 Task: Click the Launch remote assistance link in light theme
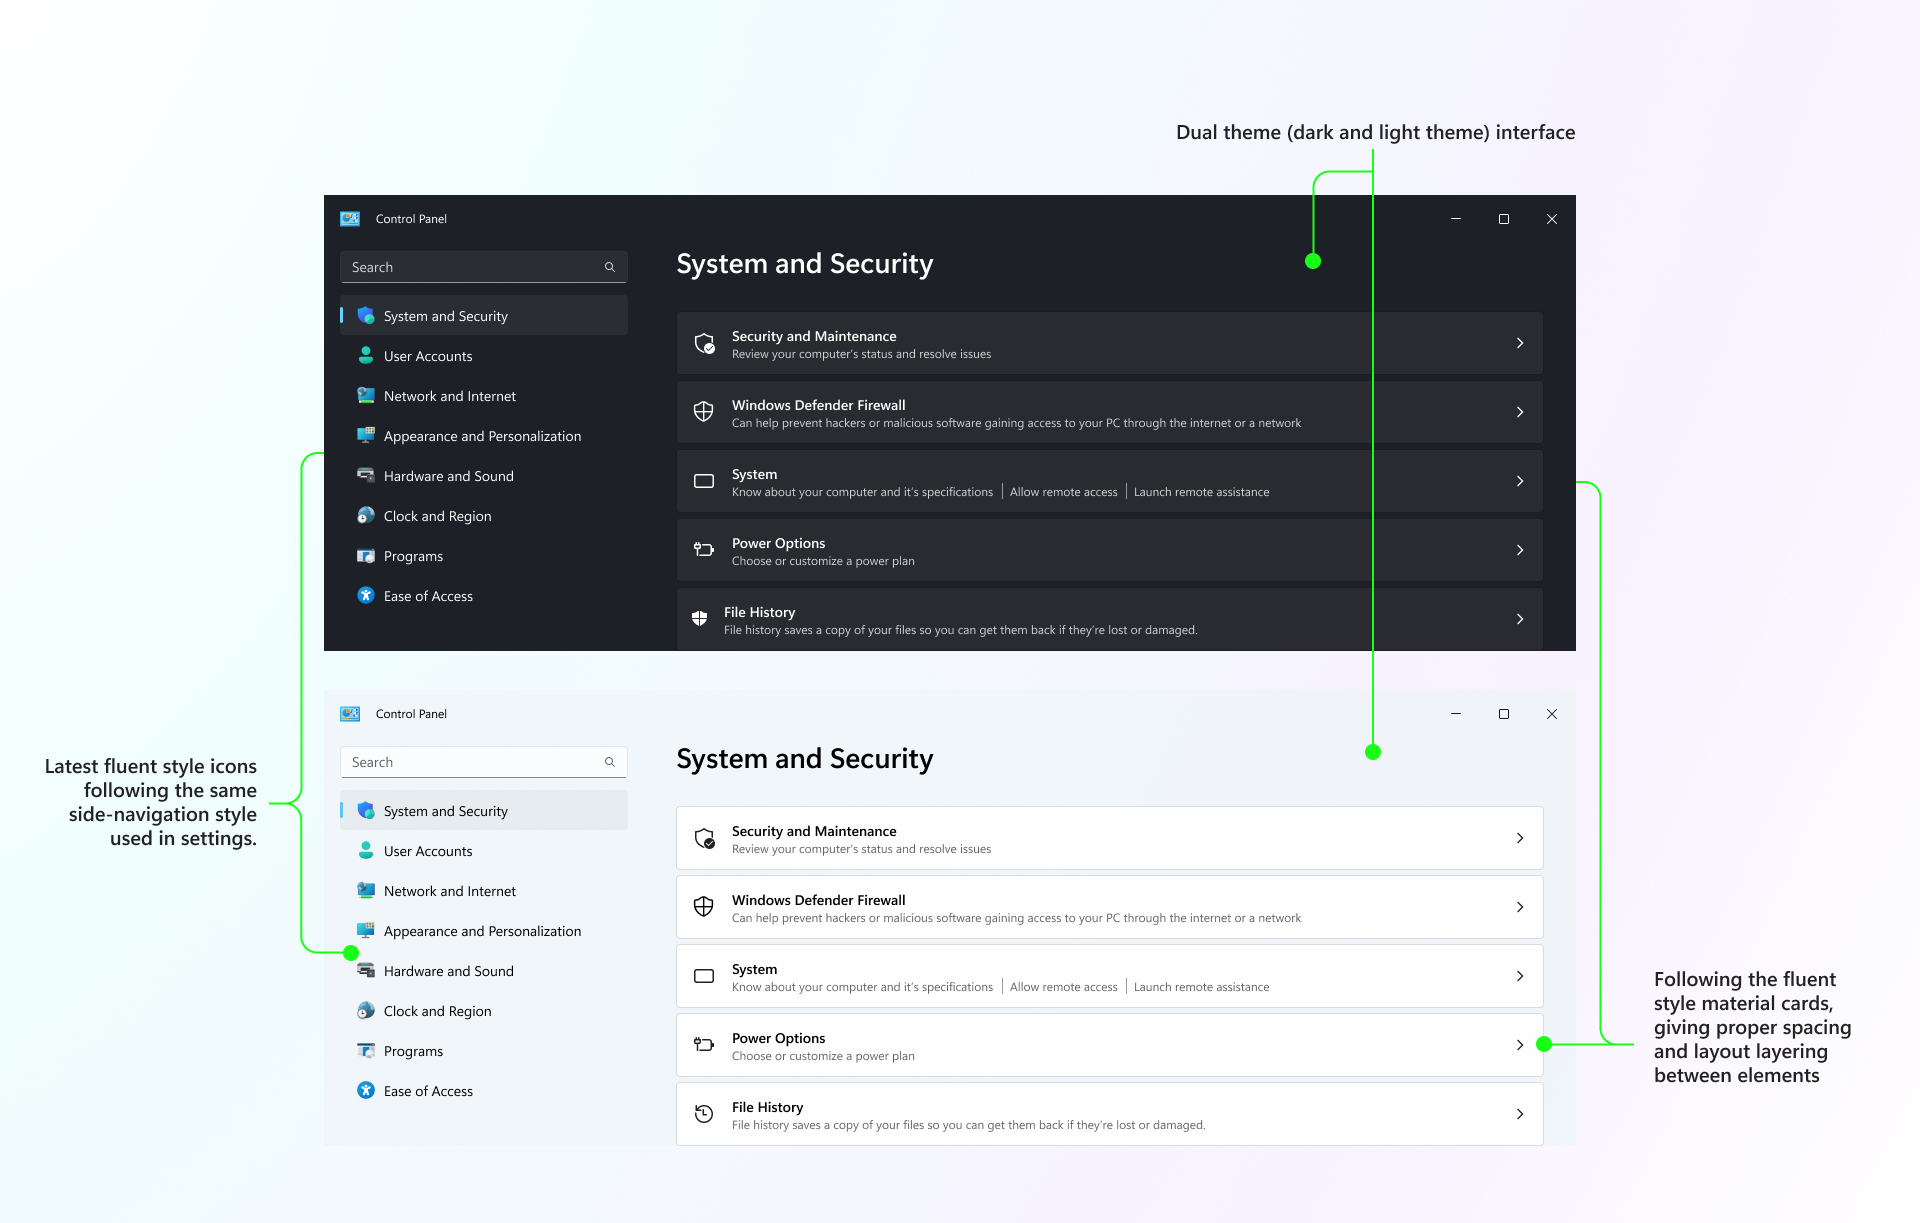click(x=1201, y=986)
